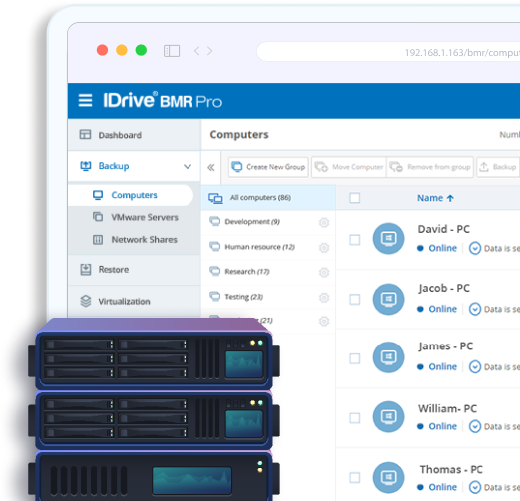
Task: Open settings gear for the (21) group
Action: [324, 321]
